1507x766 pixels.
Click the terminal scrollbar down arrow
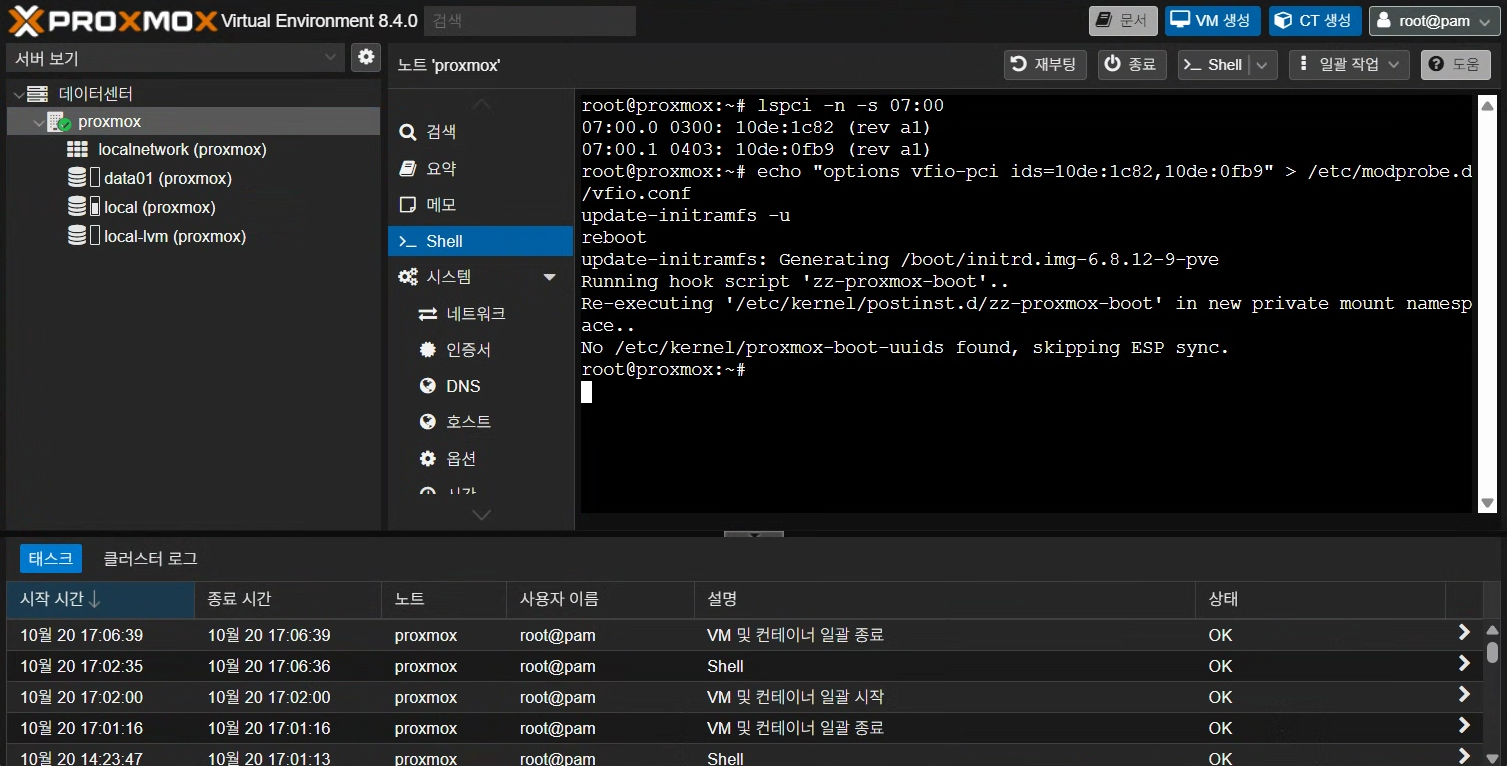pyautogui.click(x=1487, y=503)
